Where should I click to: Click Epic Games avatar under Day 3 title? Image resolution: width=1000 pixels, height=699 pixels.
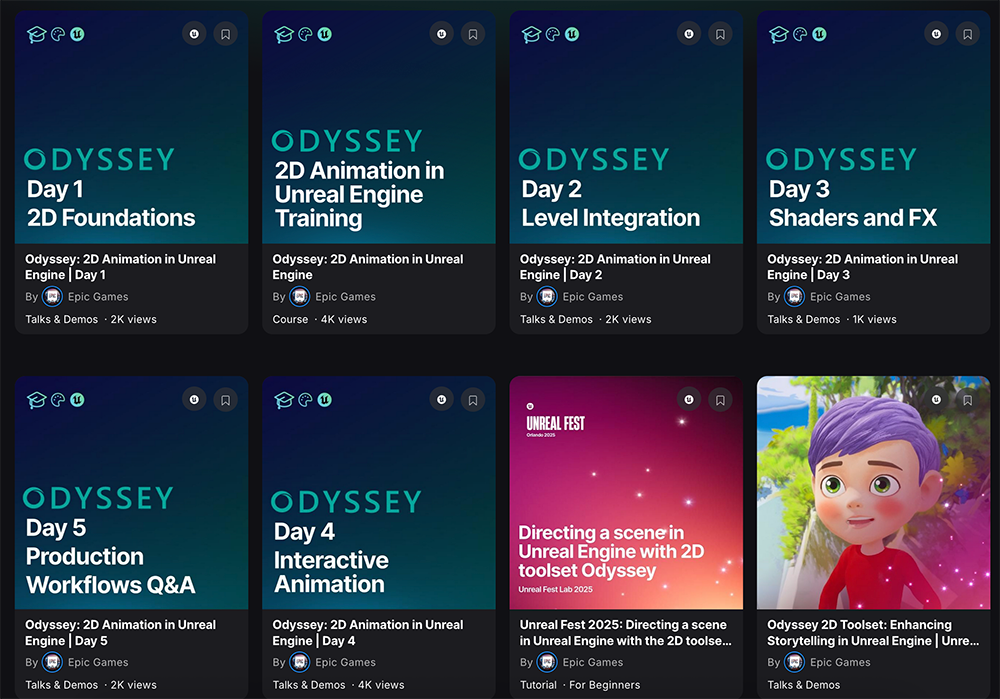794,297
